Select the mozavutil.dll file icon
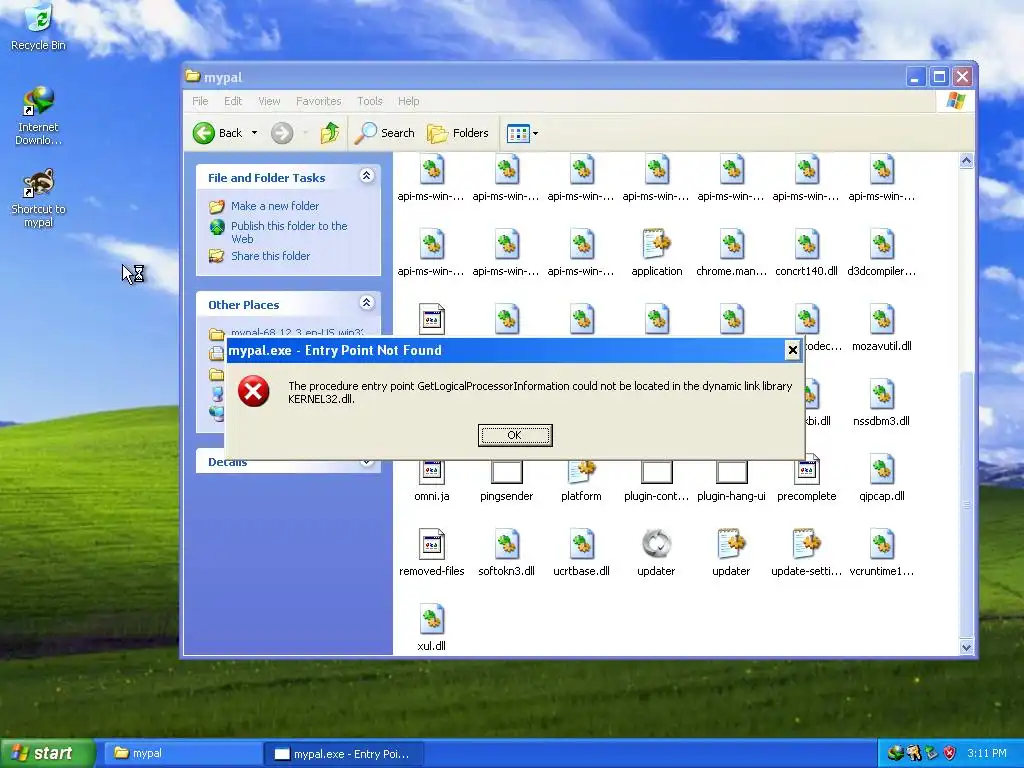 [882, 319]
